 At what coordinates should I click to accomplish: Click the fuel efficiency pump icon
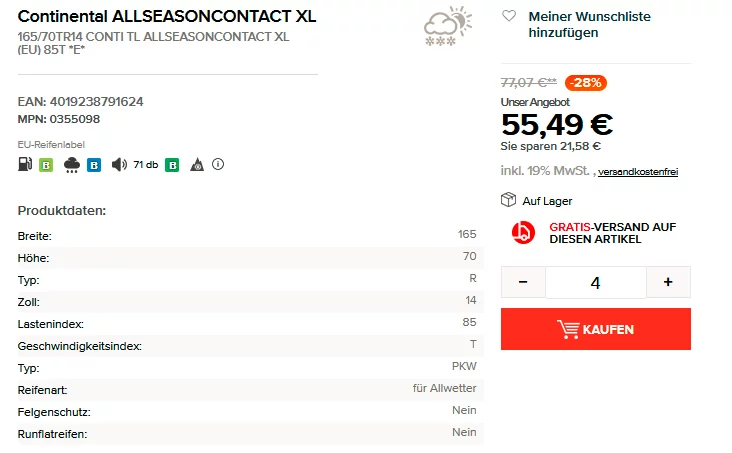click(25, 164)
